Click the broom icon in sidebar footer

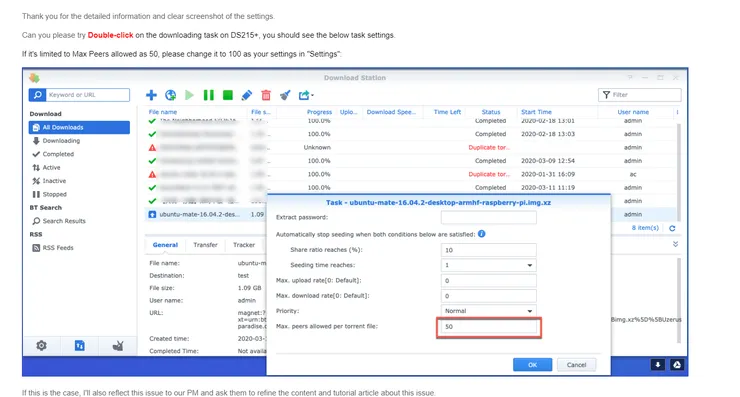[118, 346]
